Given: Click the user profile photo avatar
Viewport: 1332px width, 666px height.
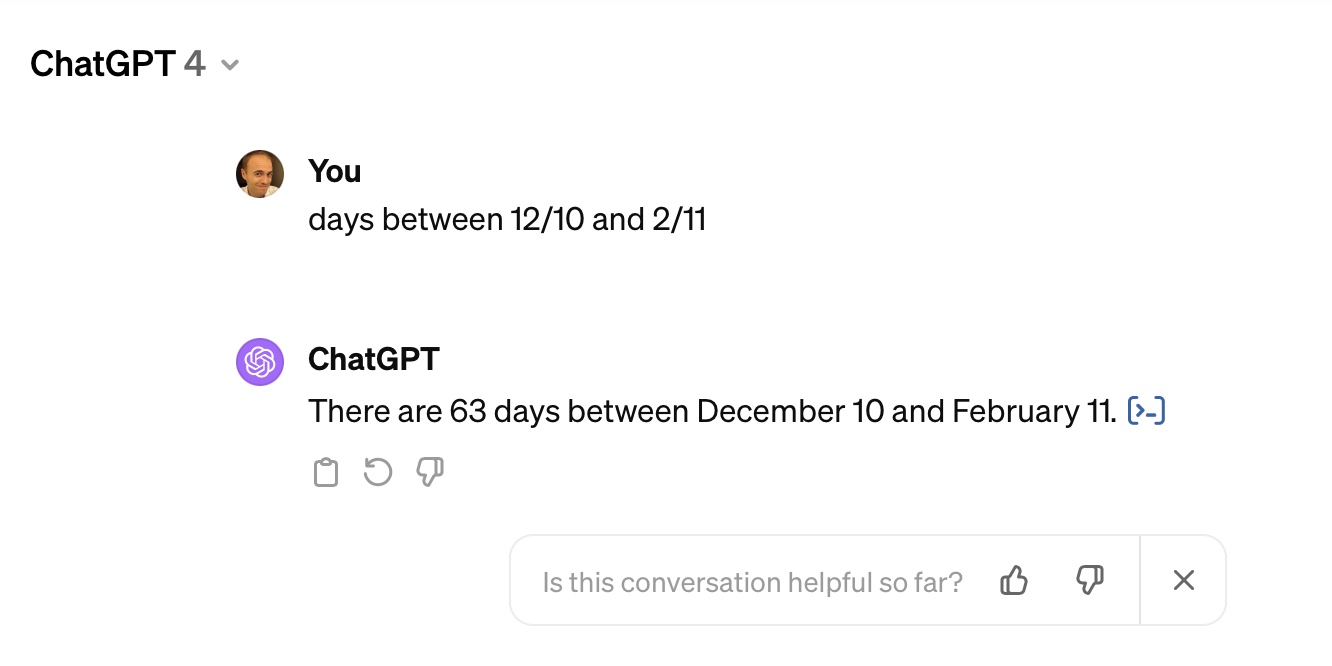Looking at the screenshot, I should (x=260, y=174).
